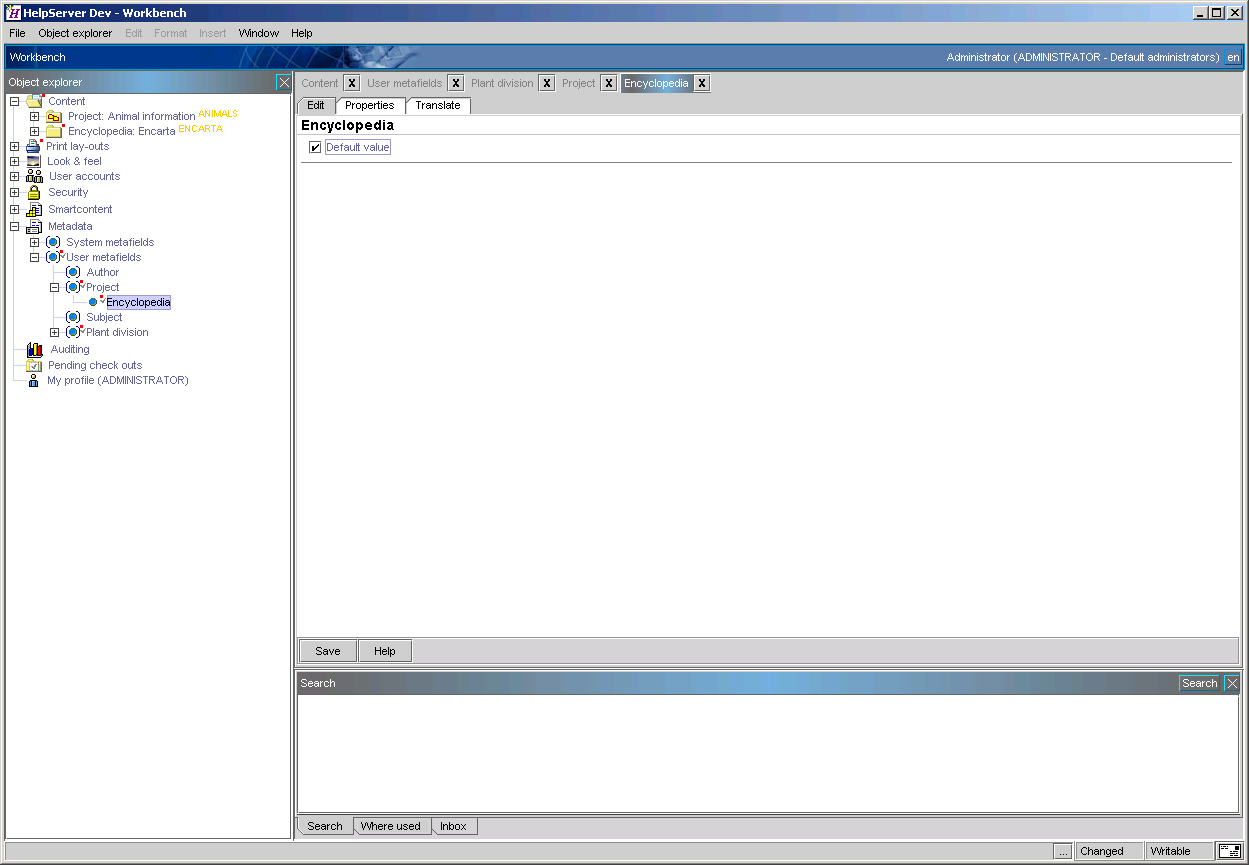Click the Subject metafield icon
Screen dimensions: 1249x865
73,317
